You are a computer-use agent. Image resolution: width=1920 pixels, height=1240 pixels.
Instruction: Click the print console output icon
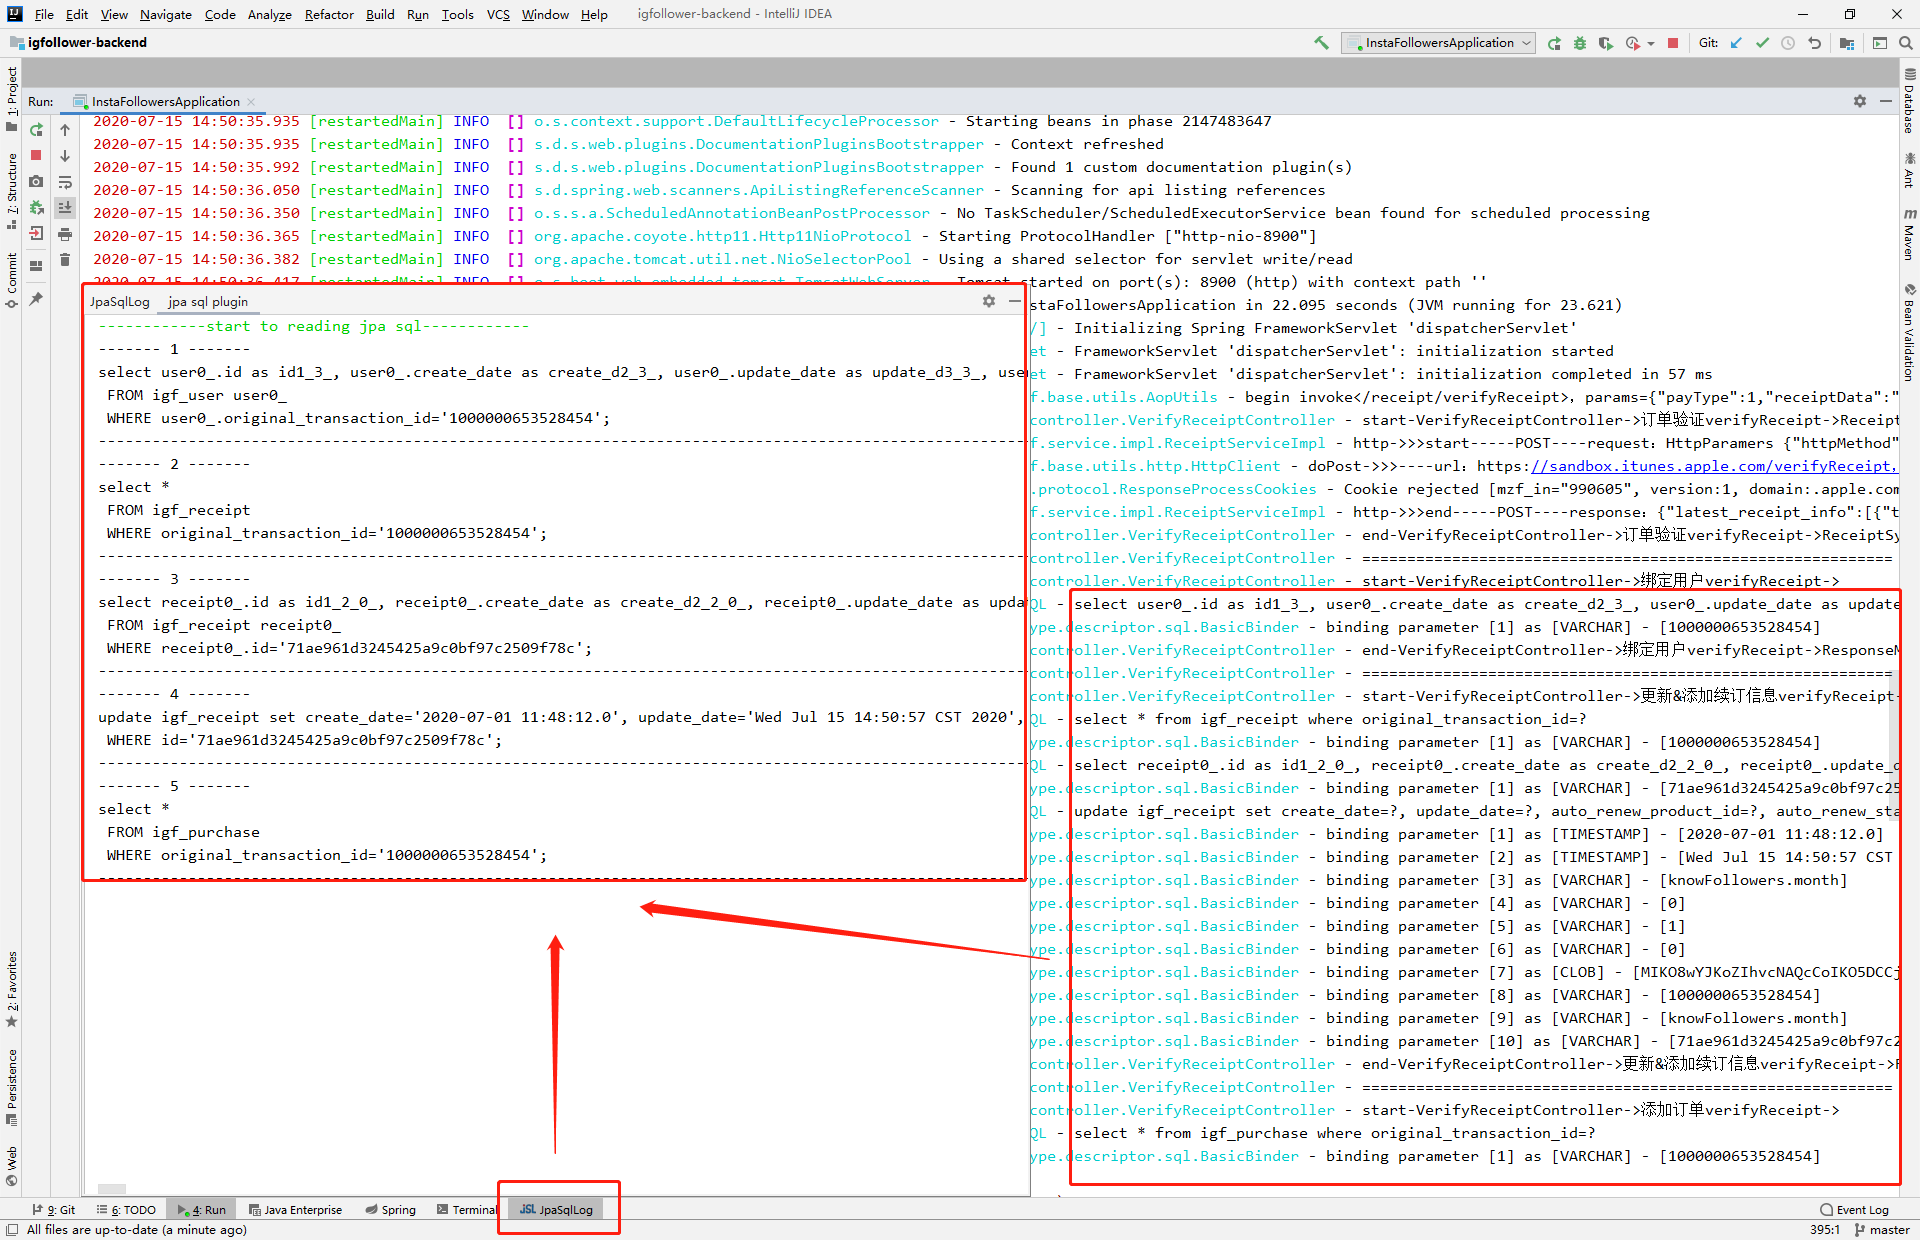click(x=65, y=234)
